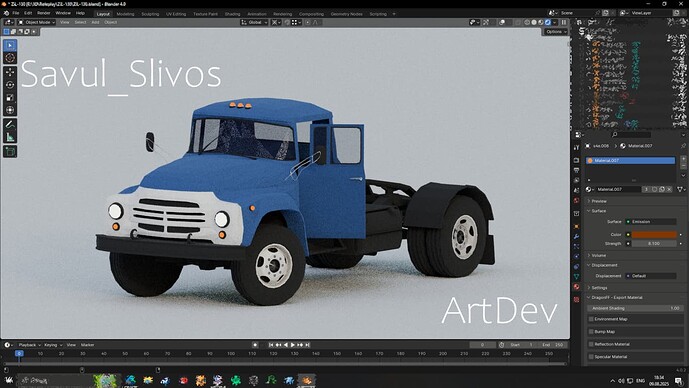The image size is (689, 388).
Task: Switch to rendered viewport shading
Action: (548, 22)
